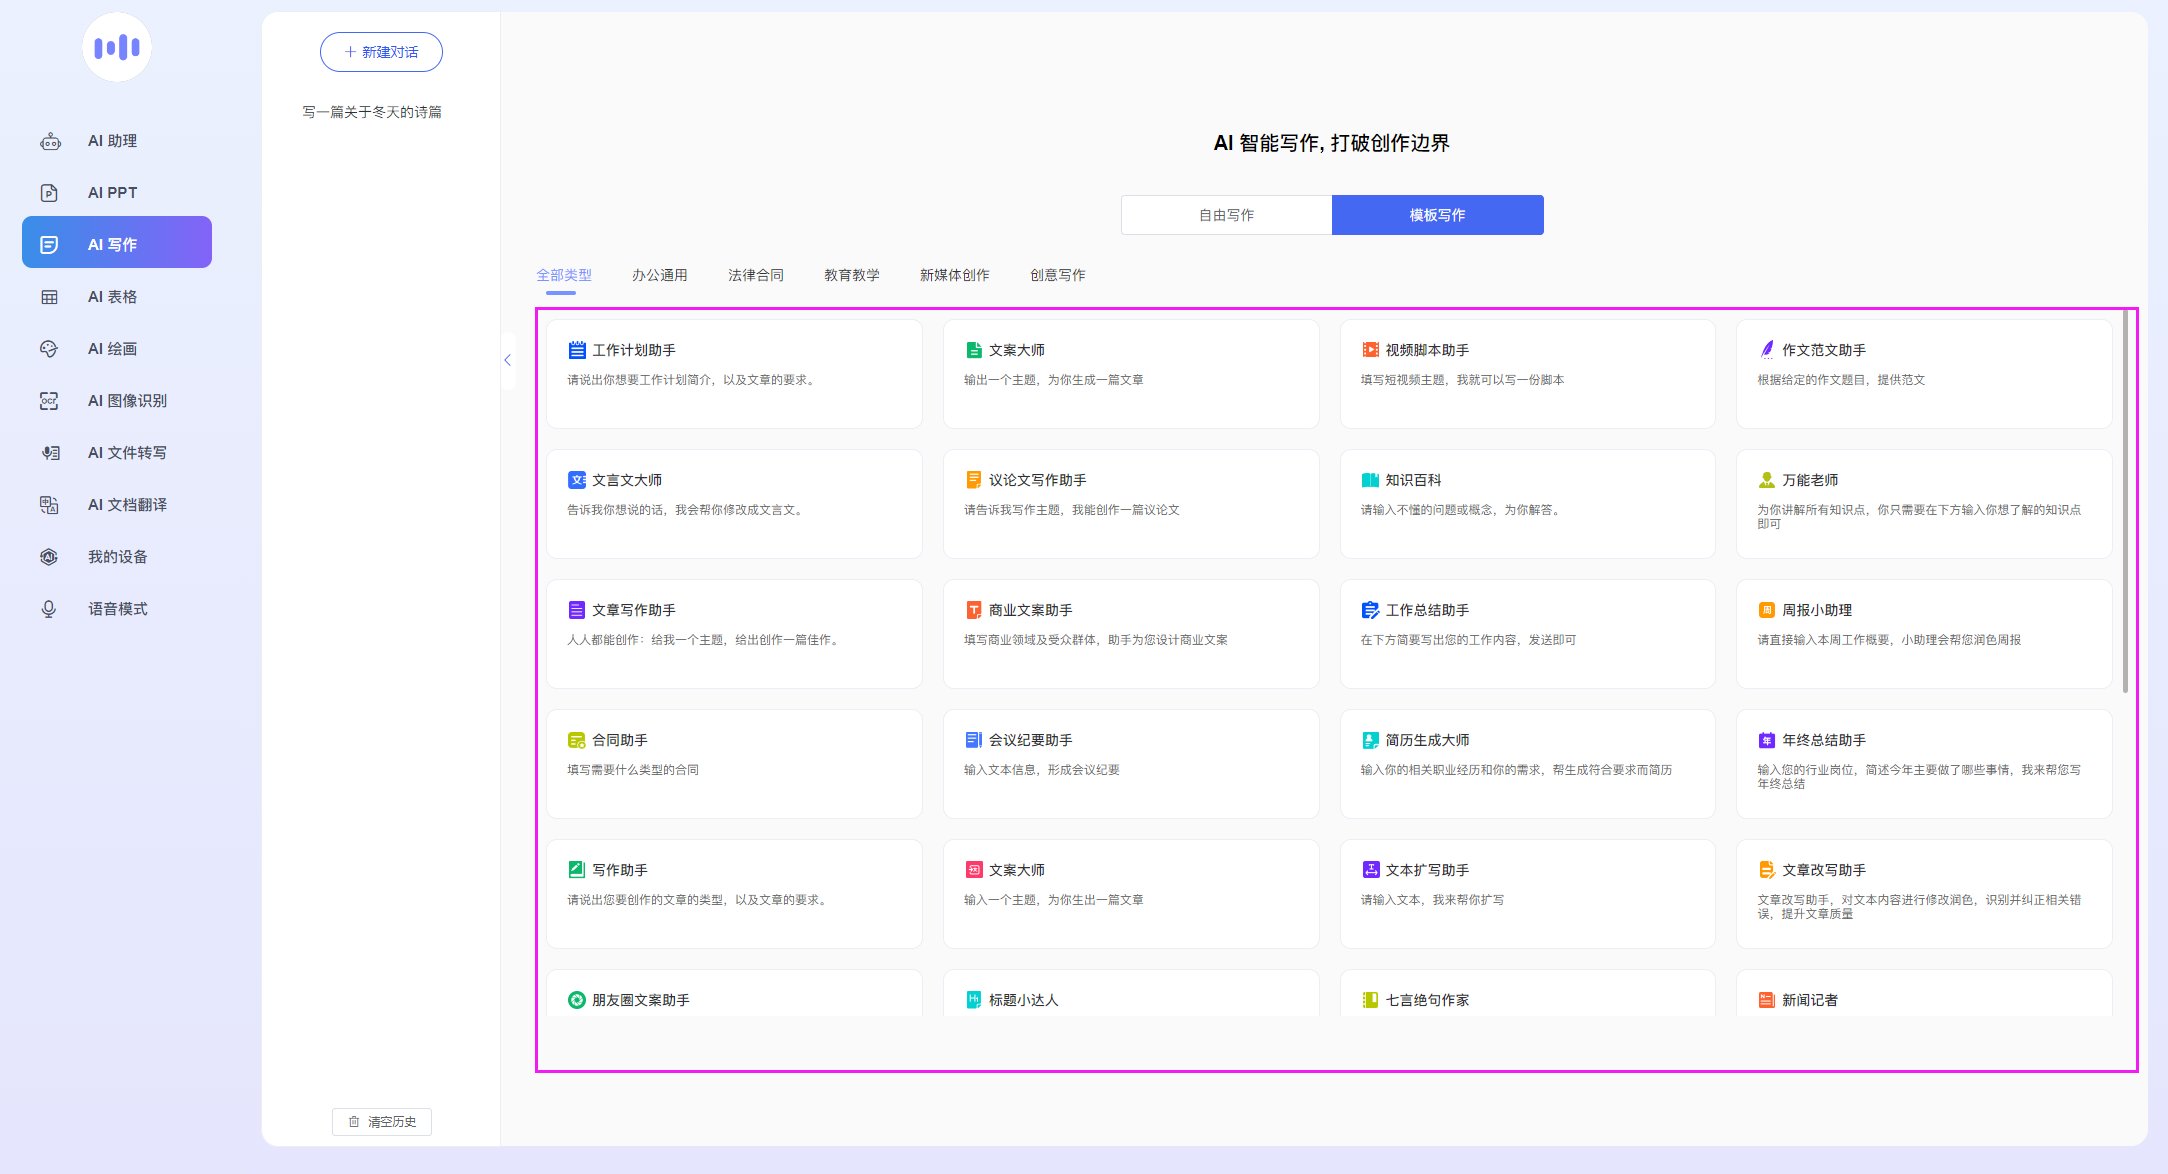The width and height of the screenshot is (2168, 1174).
Task: Click the AI 表格 table icon
Action: tap(49, 297)
